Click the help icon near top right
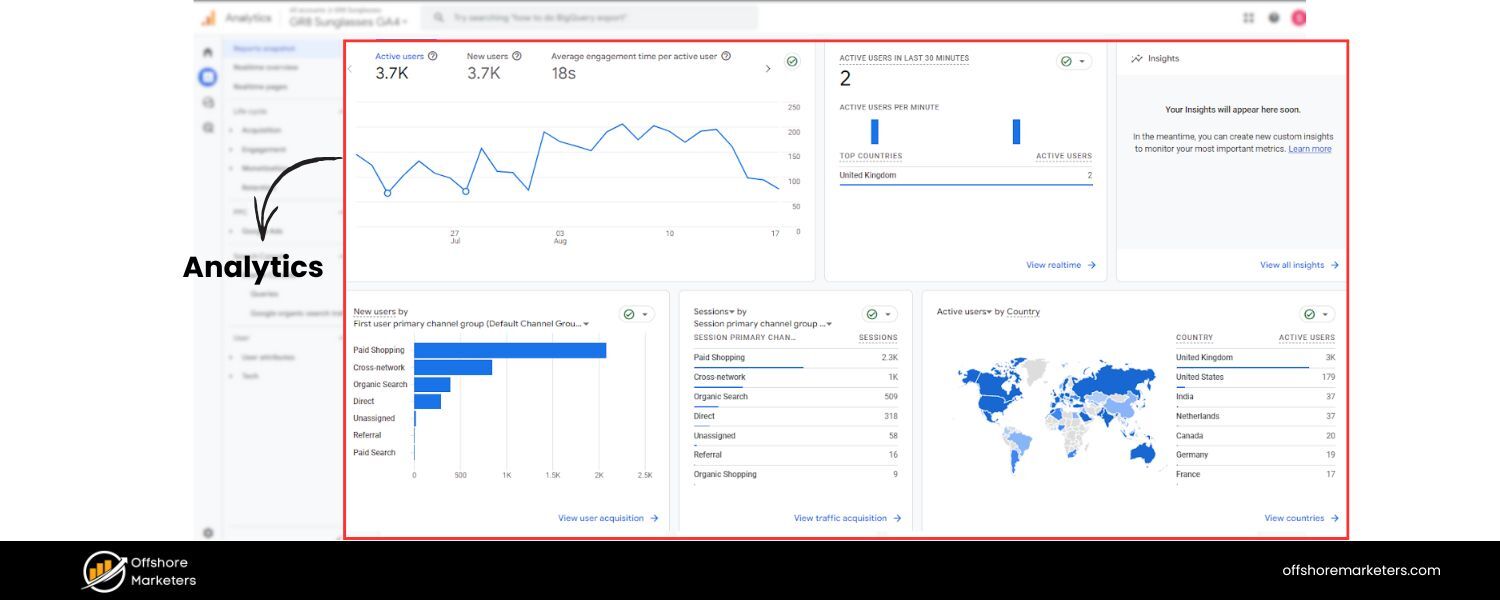 tap(1272, 17)
